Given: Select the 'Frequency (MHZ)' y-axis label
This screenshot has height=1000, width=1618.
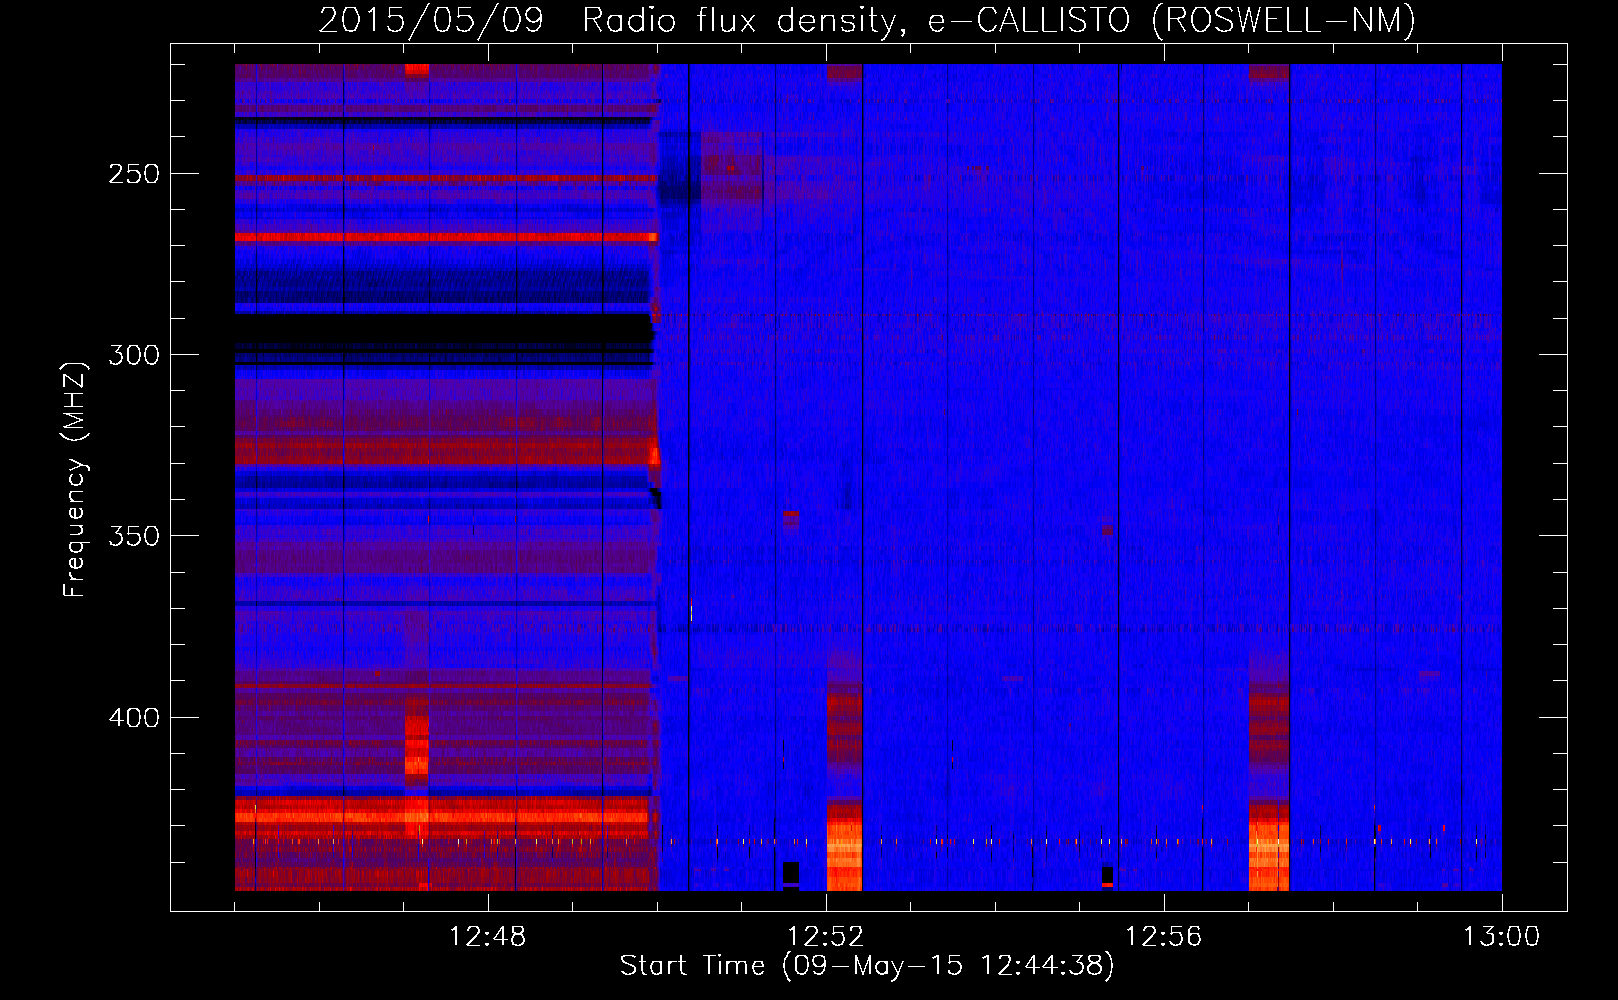Looking at the screenshot, I should pyautogui.click(x=75, y=479).
